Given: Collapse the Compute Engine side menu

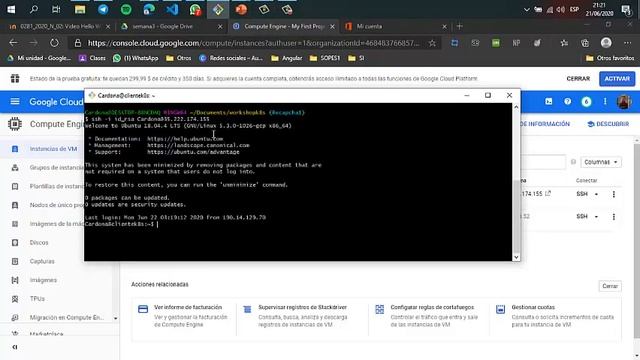Looking at the screenshot, I should [15, 347].
